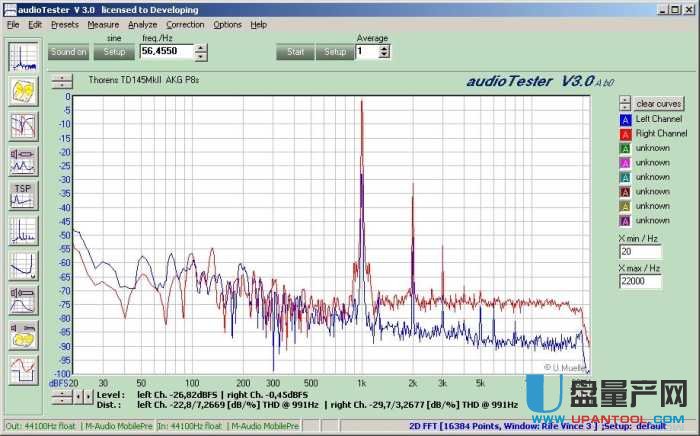Open the Measure menu

103,24
